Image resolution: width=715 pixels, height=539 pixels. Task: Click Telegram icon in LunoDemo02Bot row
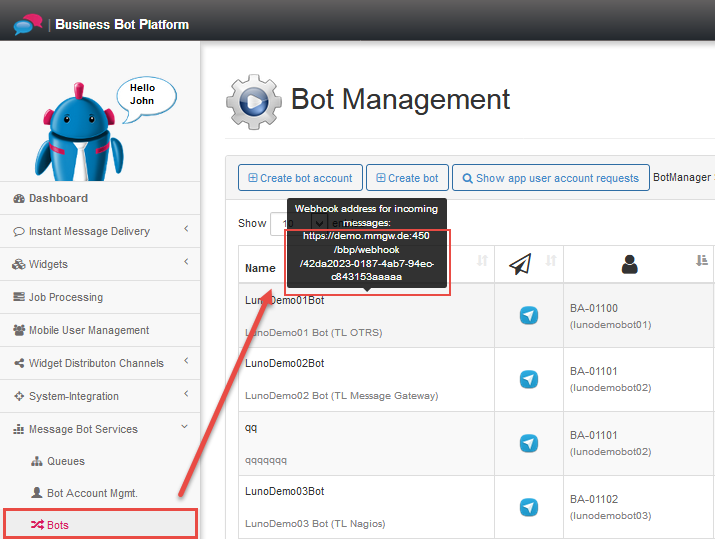529,379
